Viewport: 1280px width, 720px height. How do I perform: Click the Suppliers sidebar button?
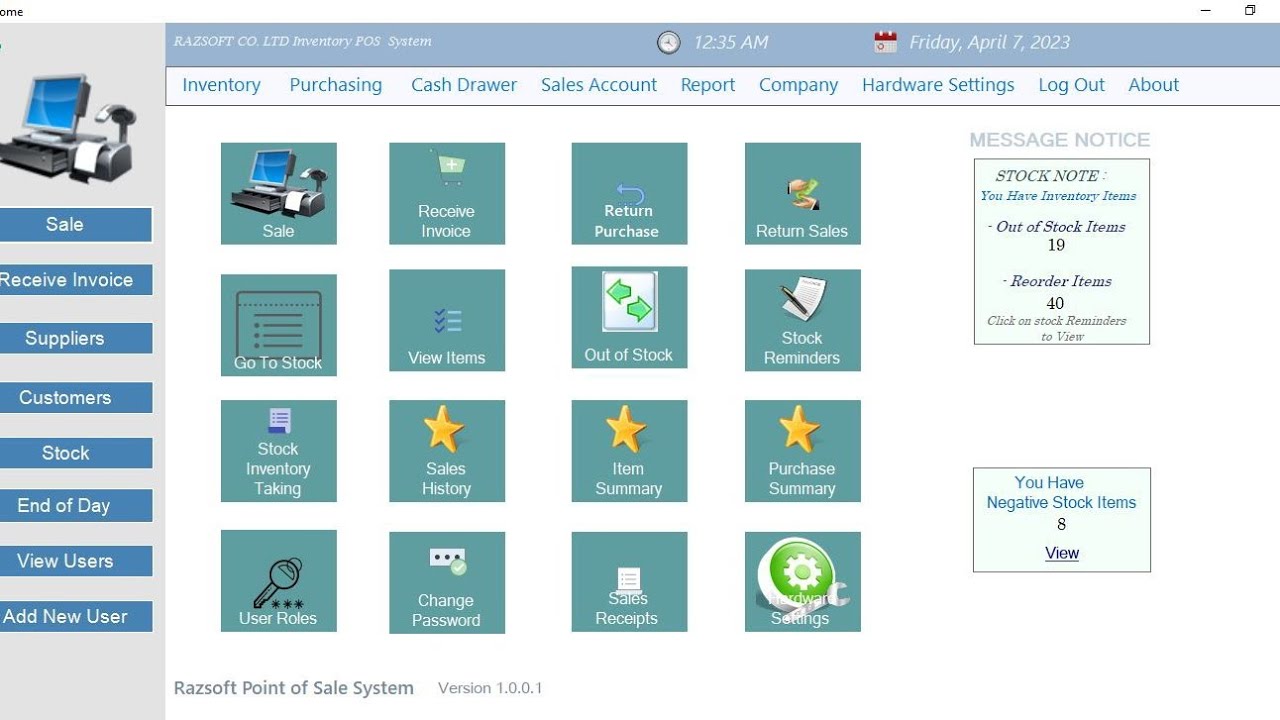pyautogui.click(x=74, y=338)
